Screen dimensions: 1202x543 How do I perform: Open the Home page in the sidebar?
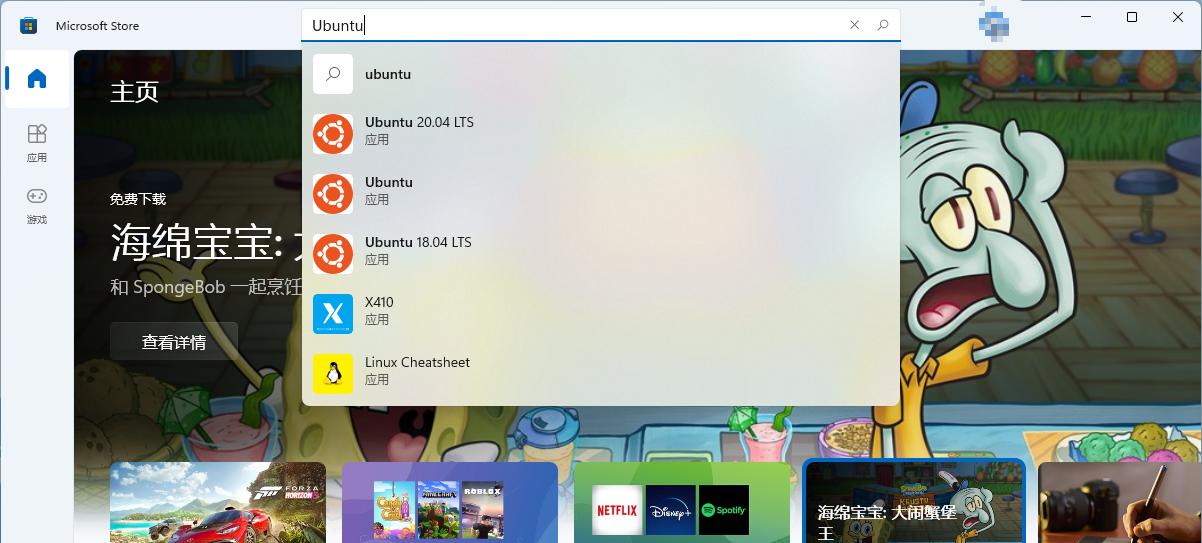37,79
